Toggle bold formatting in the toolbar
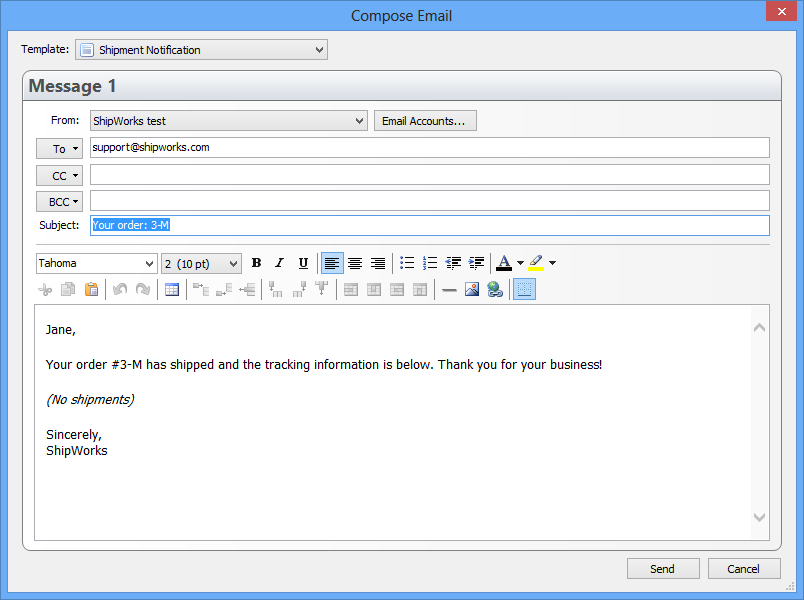804x600 pixels. (x=256, y=263)
